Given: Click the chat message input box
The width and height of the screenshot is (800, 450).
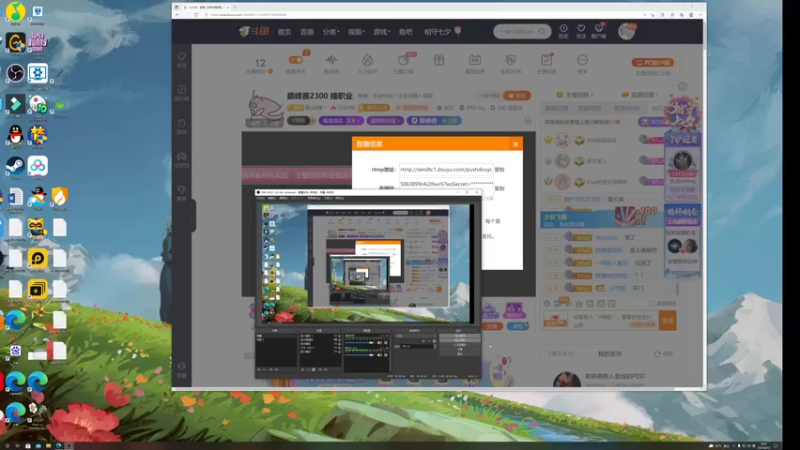Looking at the screenshot, I should tap(613, 320).
